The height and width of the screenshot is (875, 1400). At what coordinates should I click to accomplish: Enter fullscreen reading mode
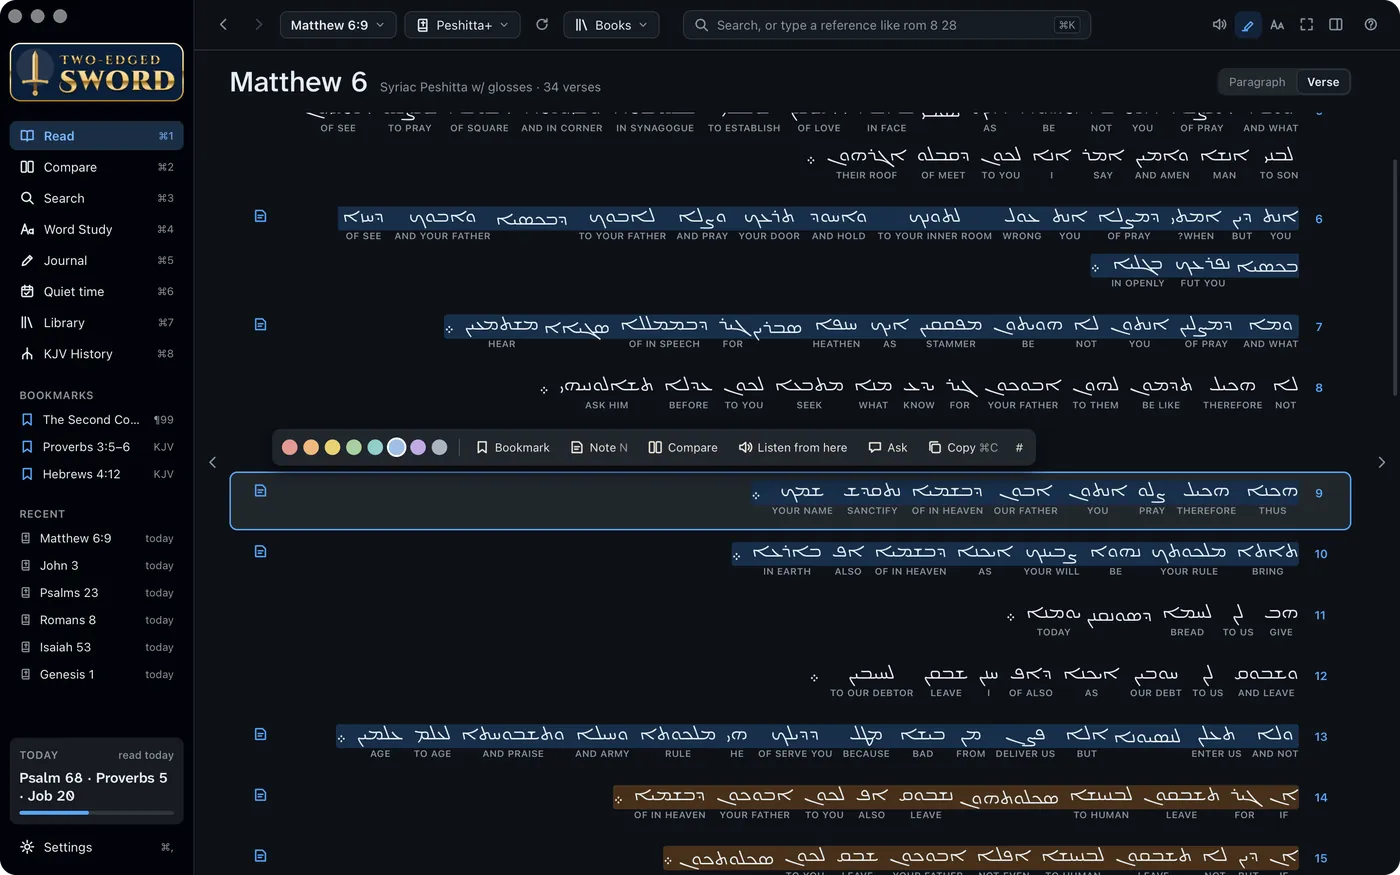pos(1306,25)
